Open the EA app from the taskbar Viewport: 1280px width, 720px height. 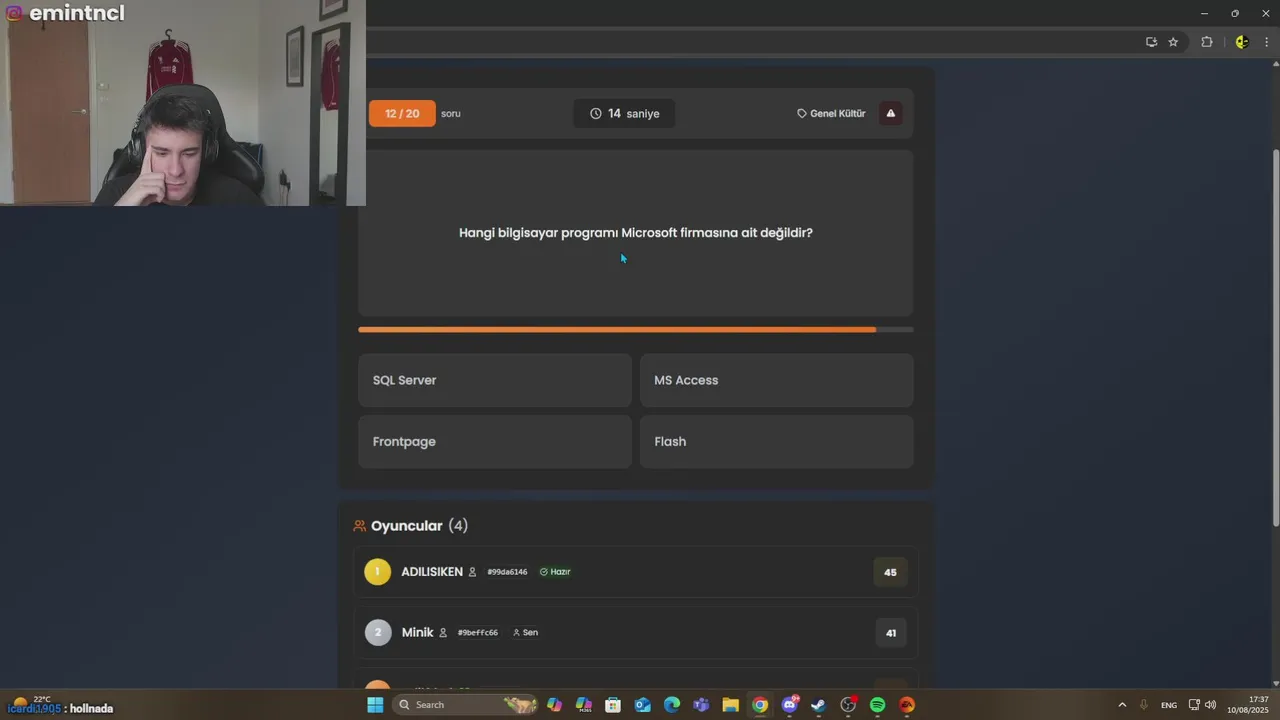point(907,705)
